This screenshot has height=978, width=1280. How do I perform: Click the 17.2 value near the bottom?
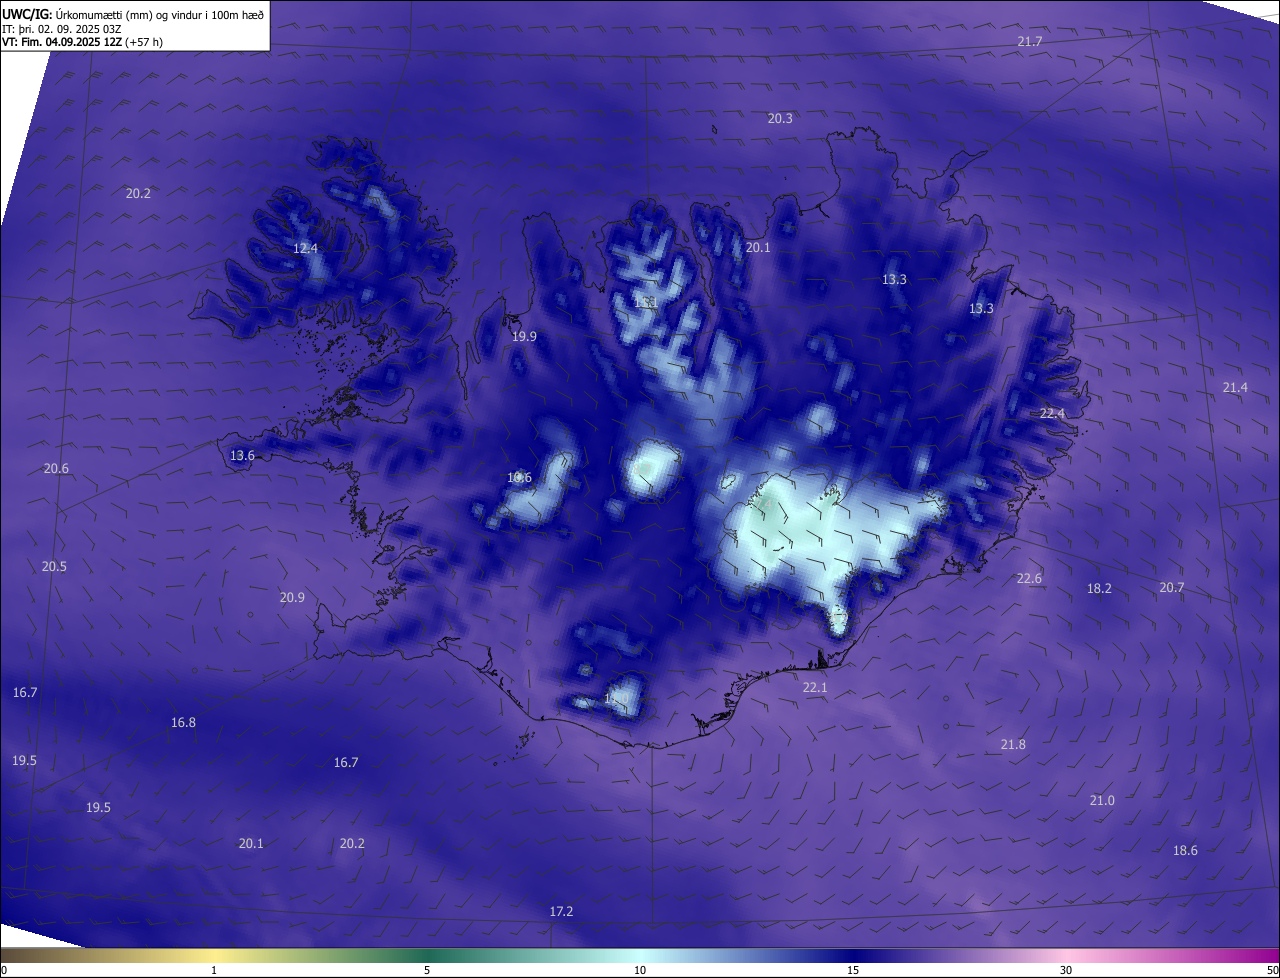coord(562,911)
